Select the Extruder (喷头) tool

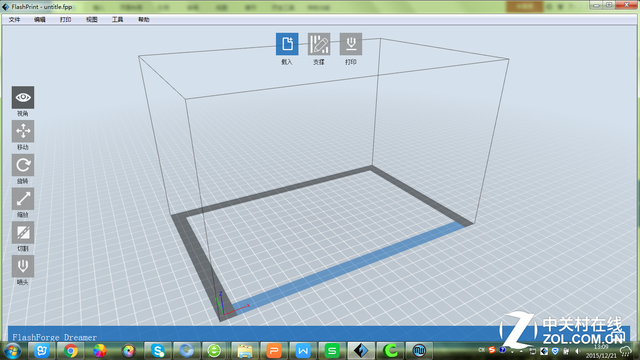coord(23,266)
